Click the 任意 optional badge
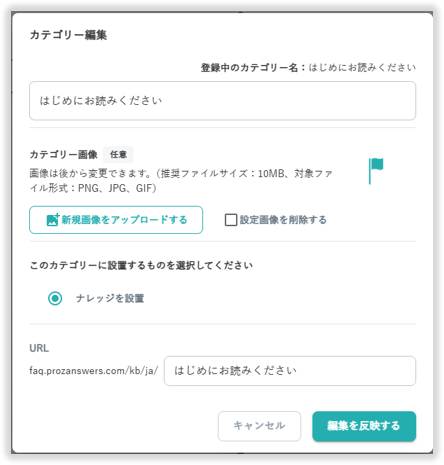 tap(118, 154)
